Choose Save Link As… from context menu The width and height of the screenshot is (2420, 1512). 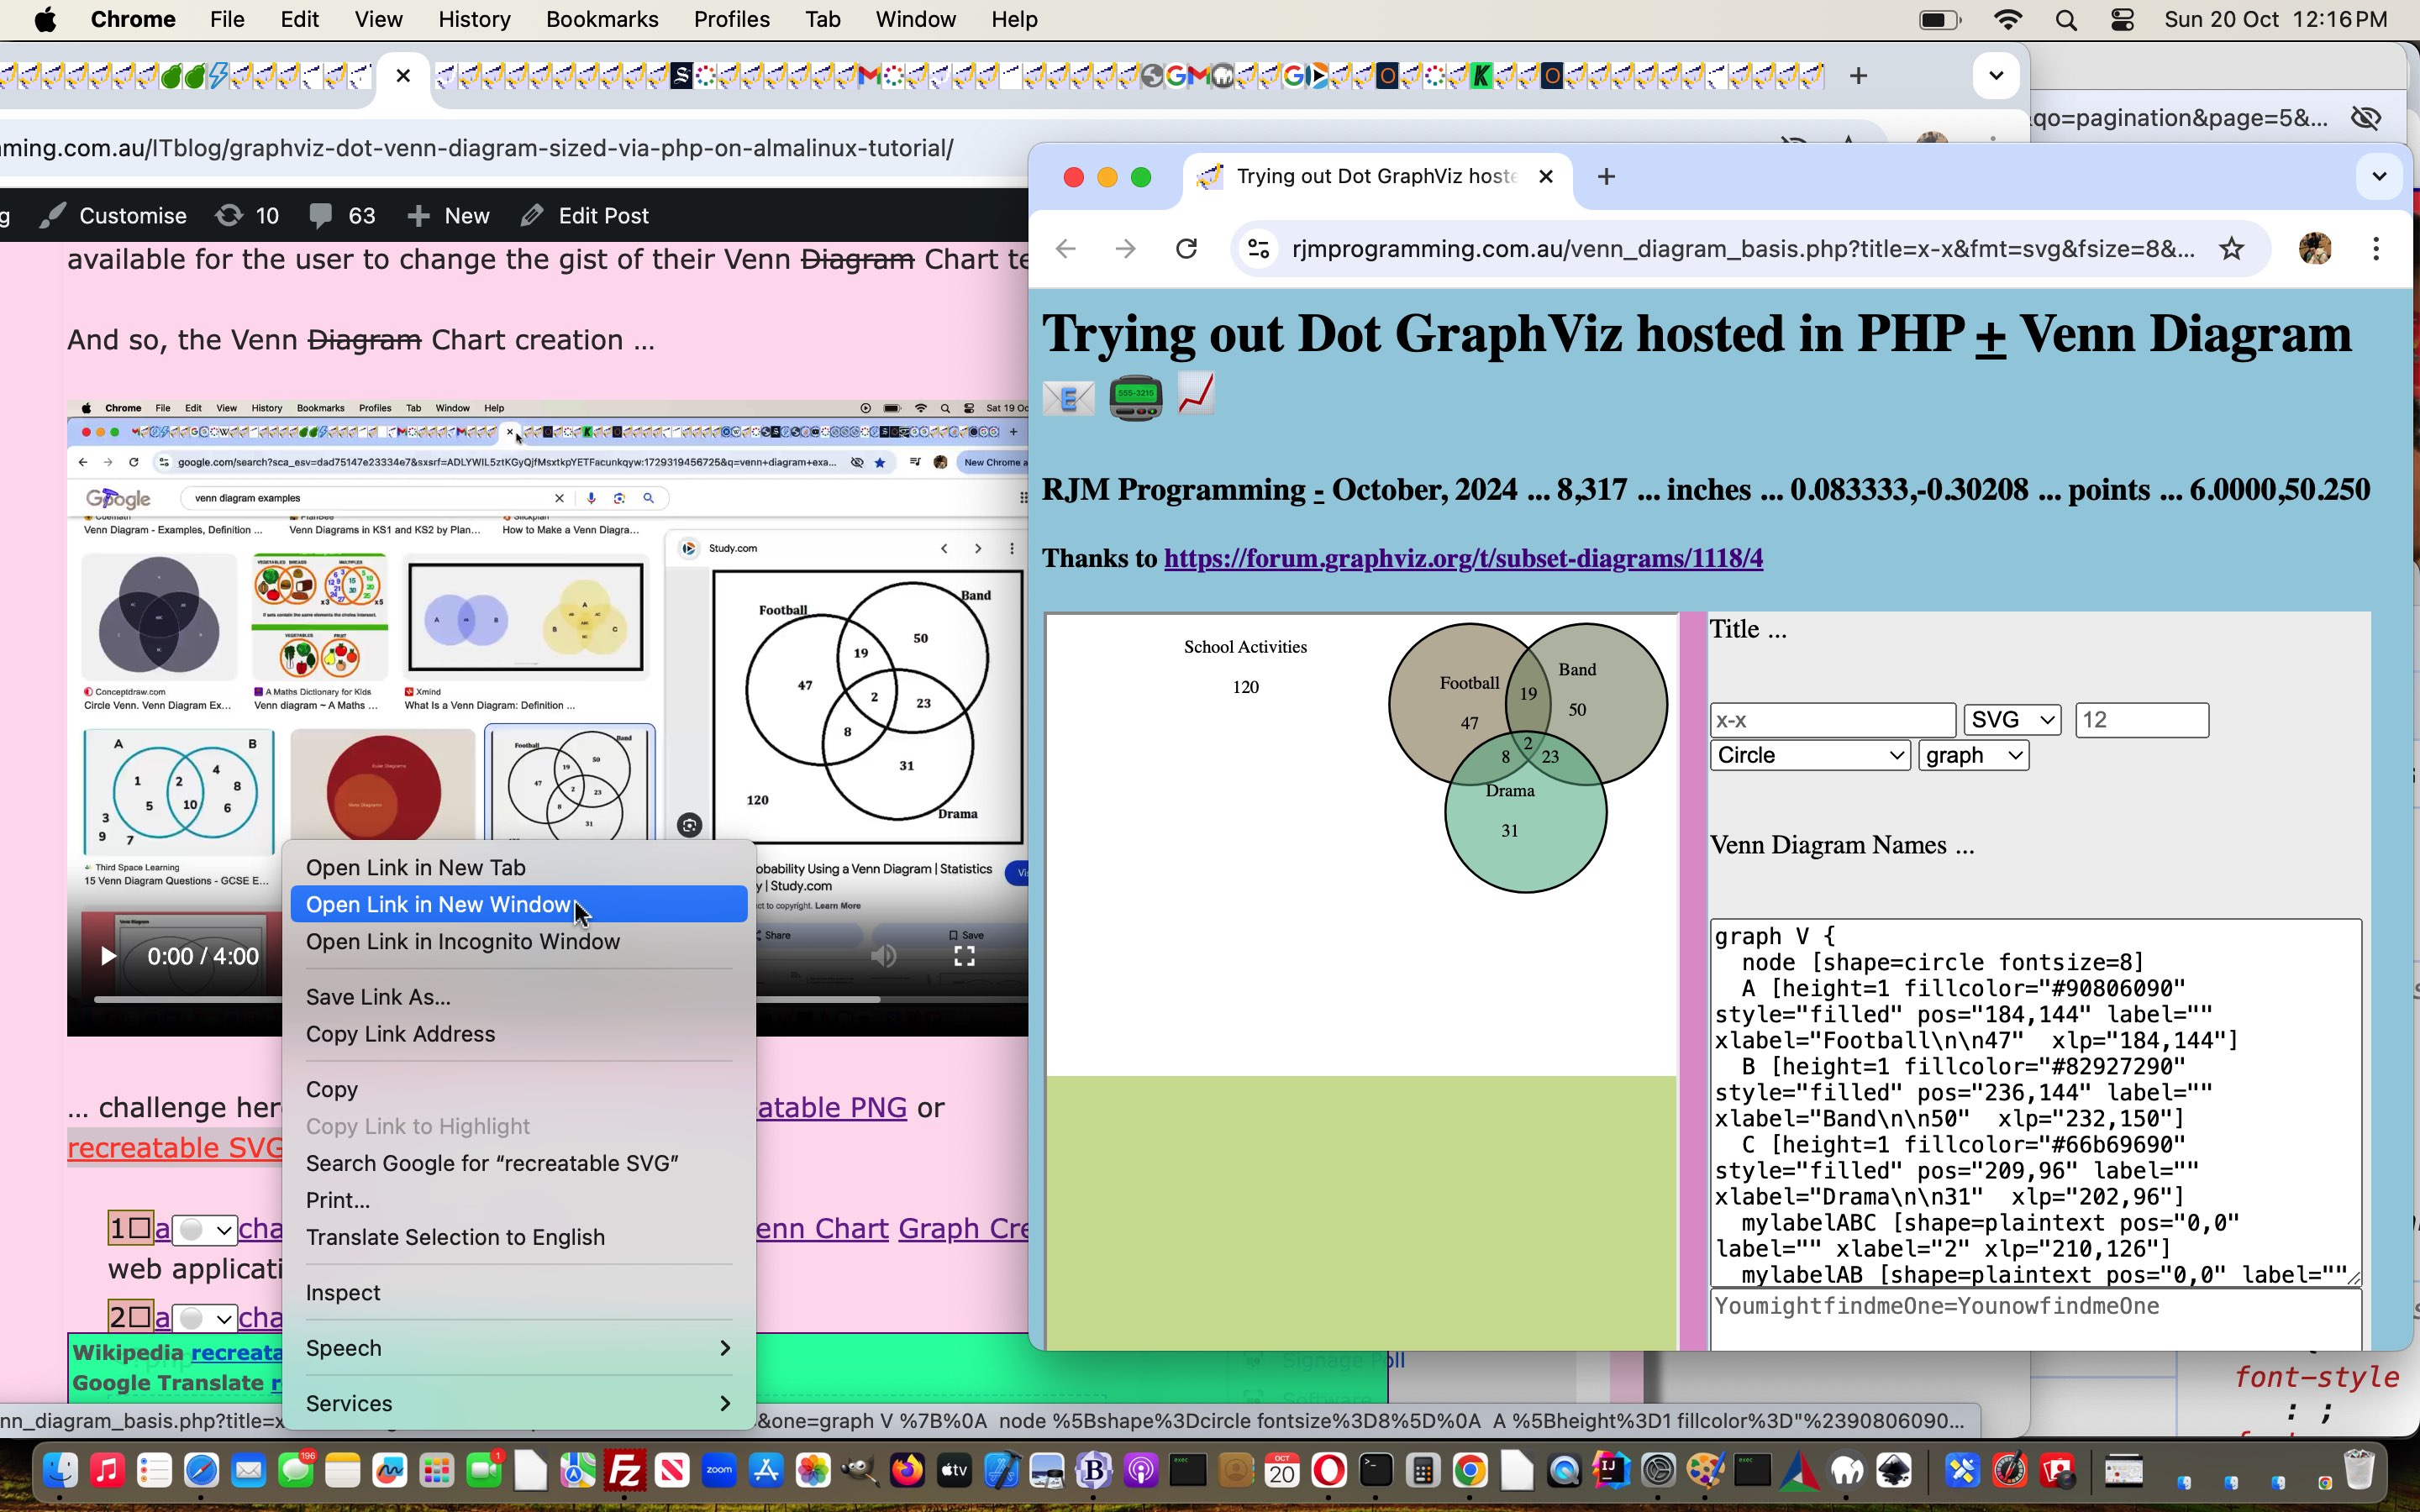[x=518, y=997]
